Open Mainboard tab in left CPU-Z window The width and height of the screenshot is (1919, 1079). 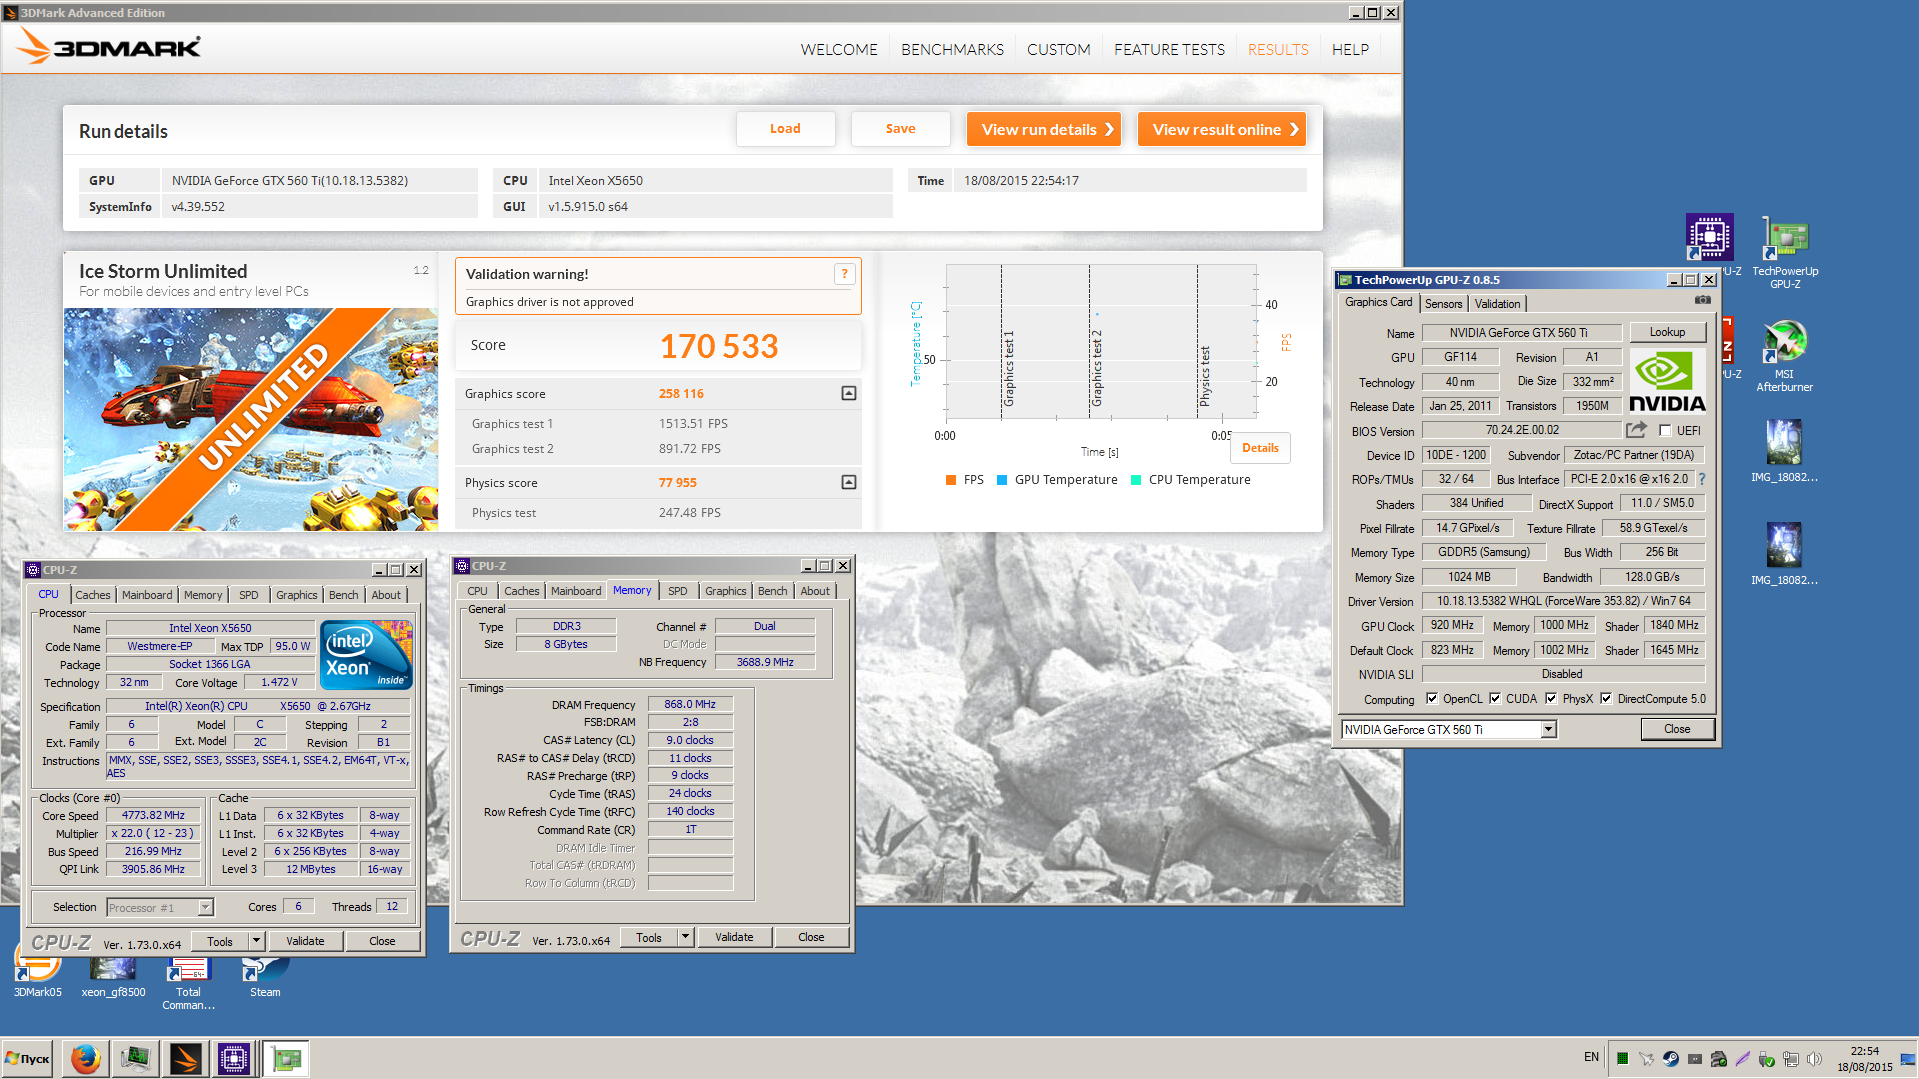tap(147, 595)
